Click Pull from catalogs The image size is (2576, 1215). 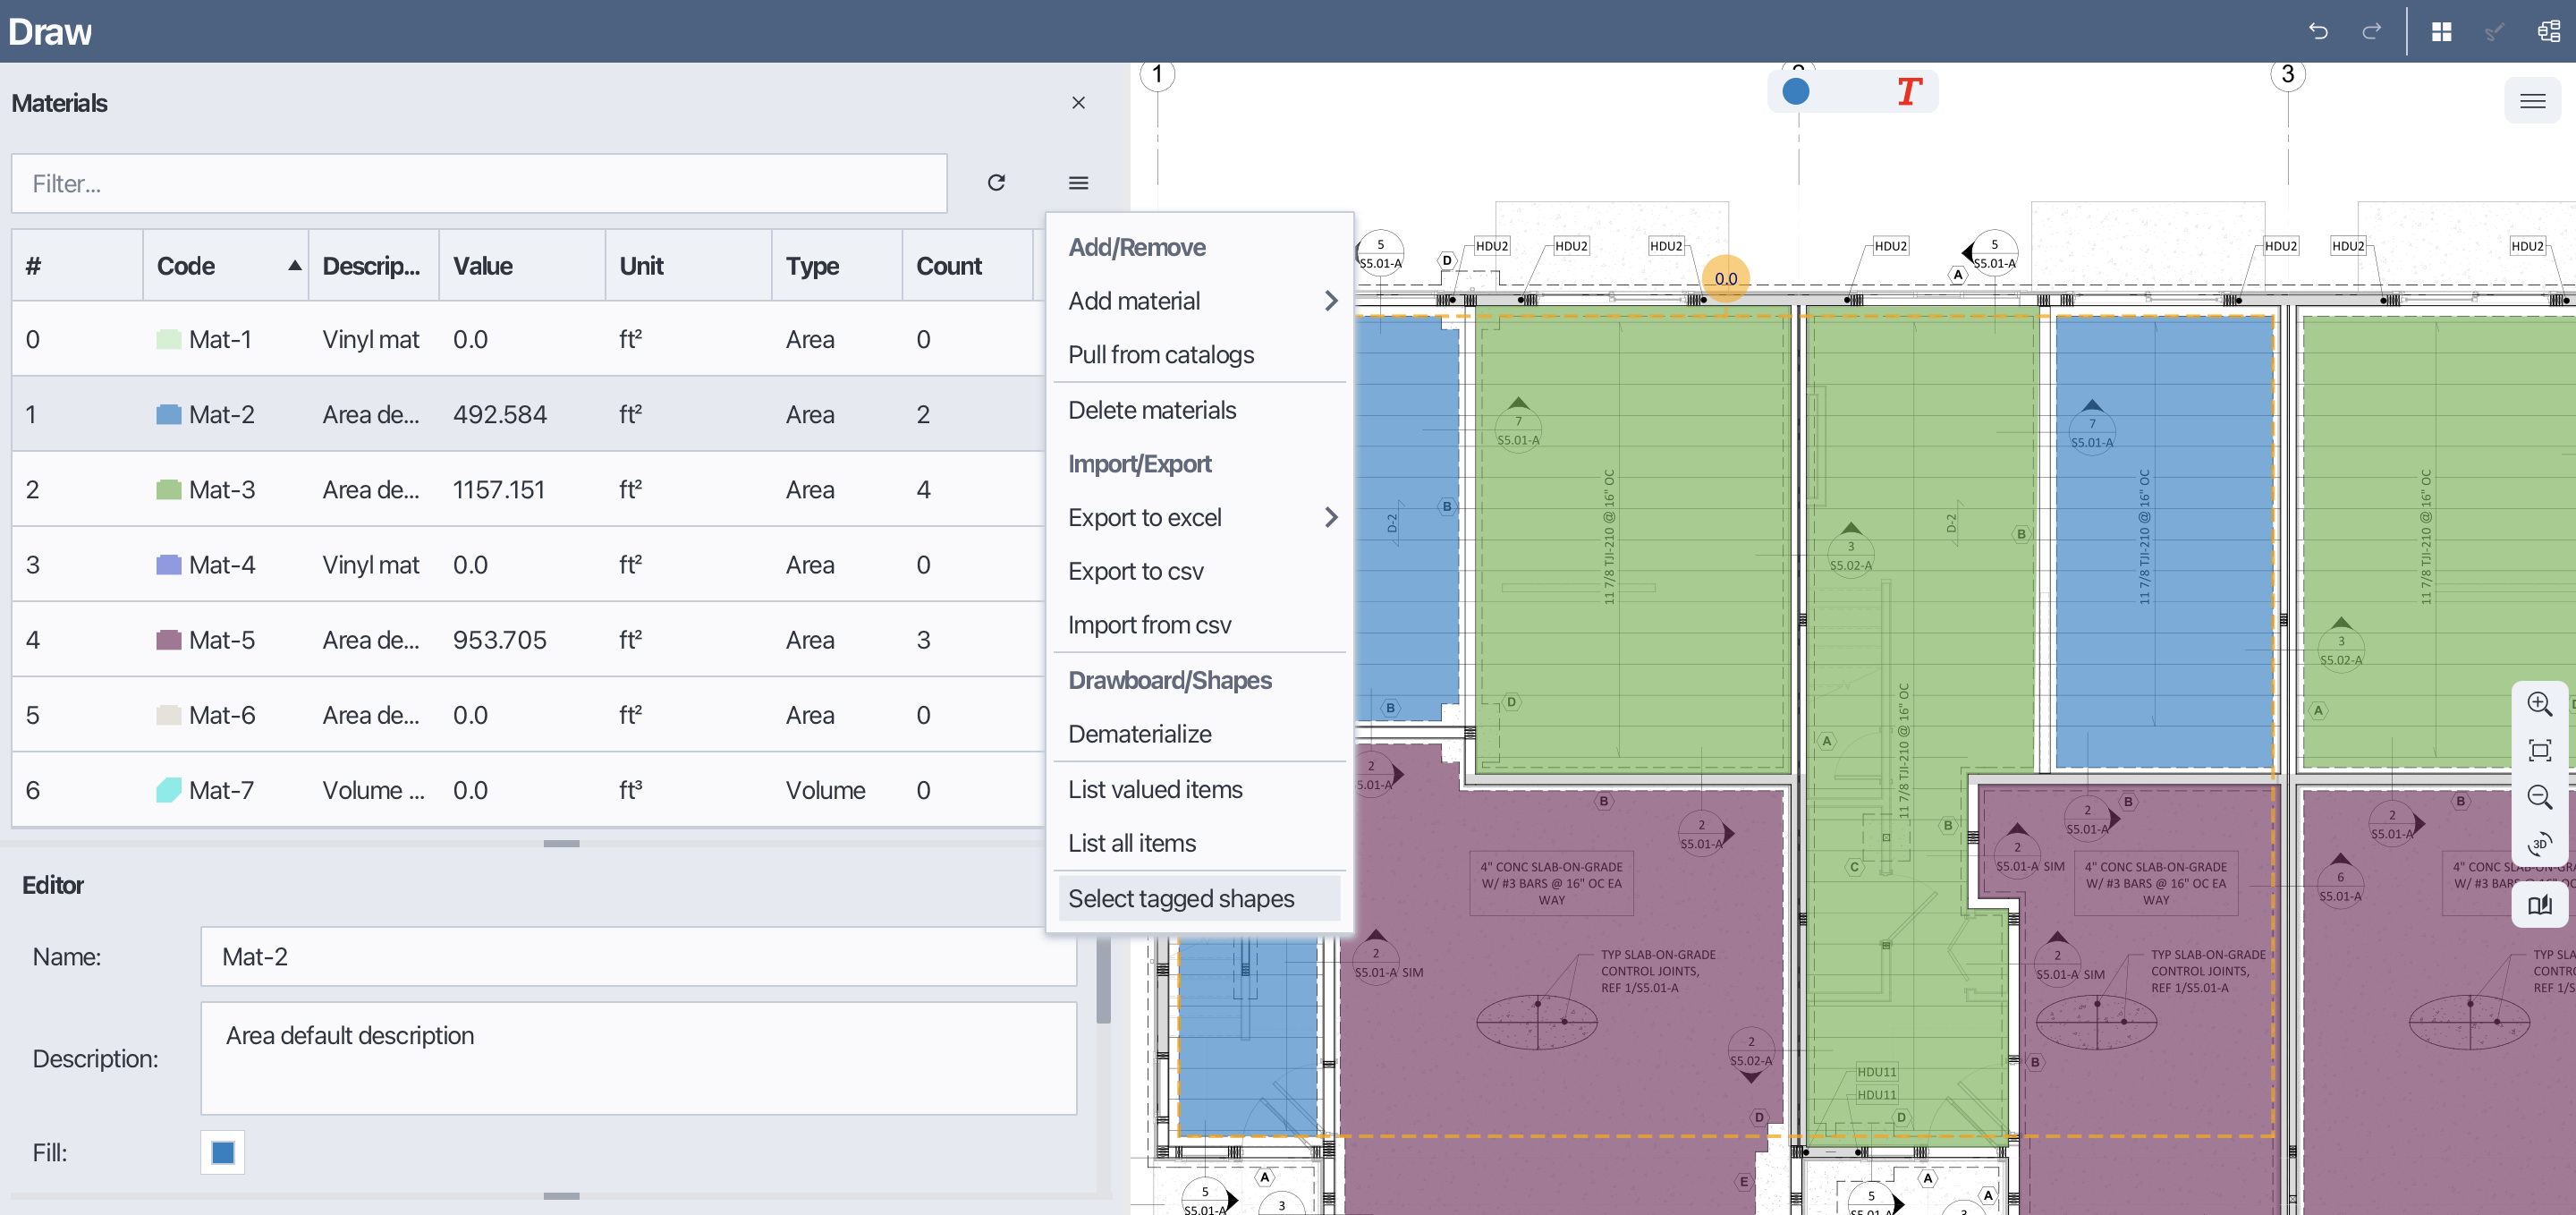(1160, 355)
